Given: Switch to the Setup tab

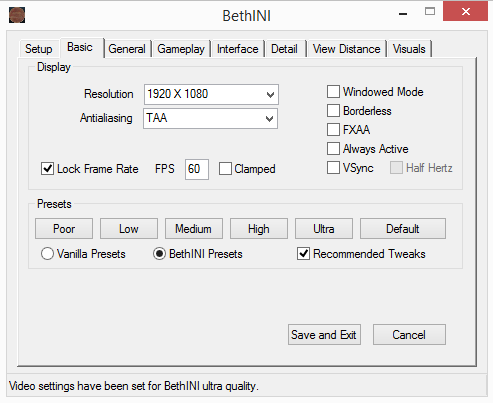Looking at the screenshot, I should (39, 49).
